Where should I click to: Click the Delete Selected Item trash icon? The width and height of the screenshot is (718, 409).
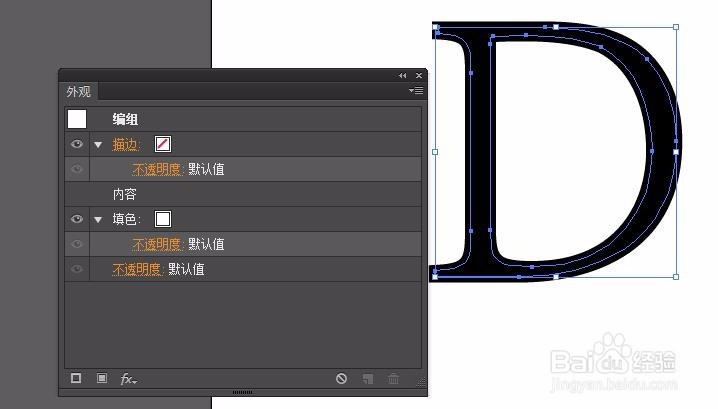(393, 379)
